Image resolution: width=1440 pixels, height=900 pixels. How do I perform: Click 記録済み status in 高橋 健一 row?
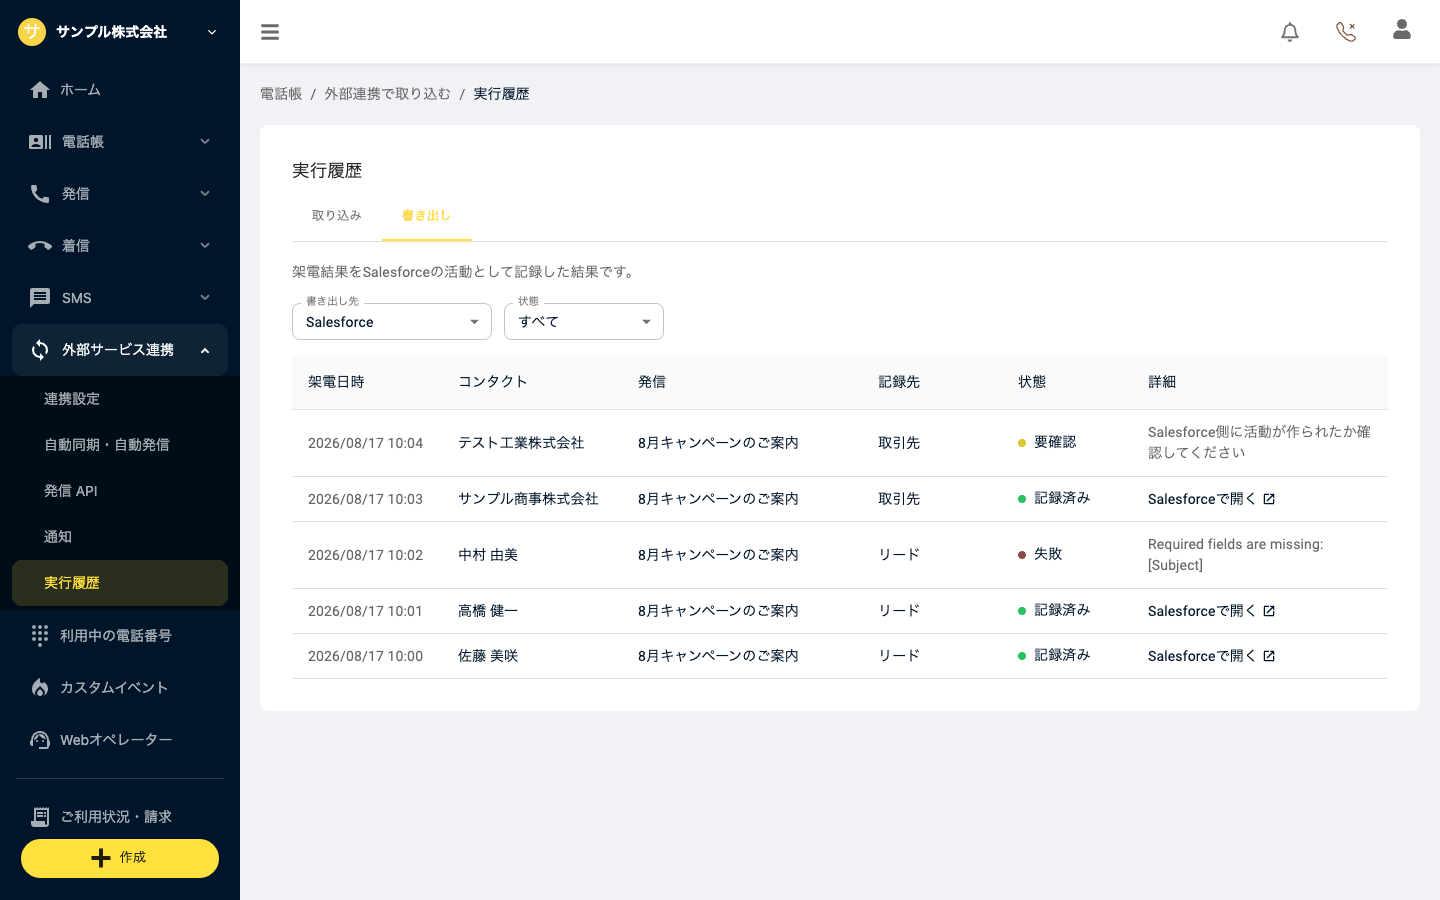point(1054,610)
